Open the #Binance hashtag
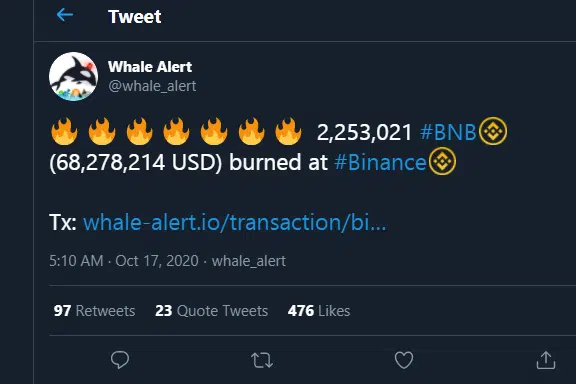576x384 pixels. [x=380, y=162]
